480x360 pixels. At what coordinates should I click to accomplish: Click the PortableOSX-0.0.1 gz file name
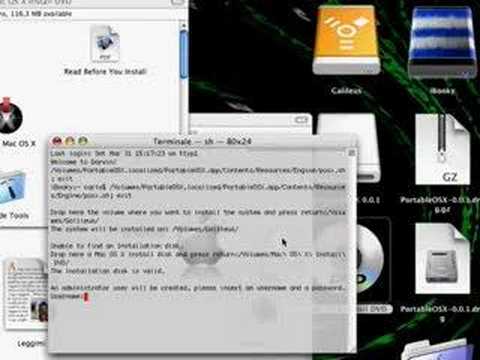pos(440,204)
